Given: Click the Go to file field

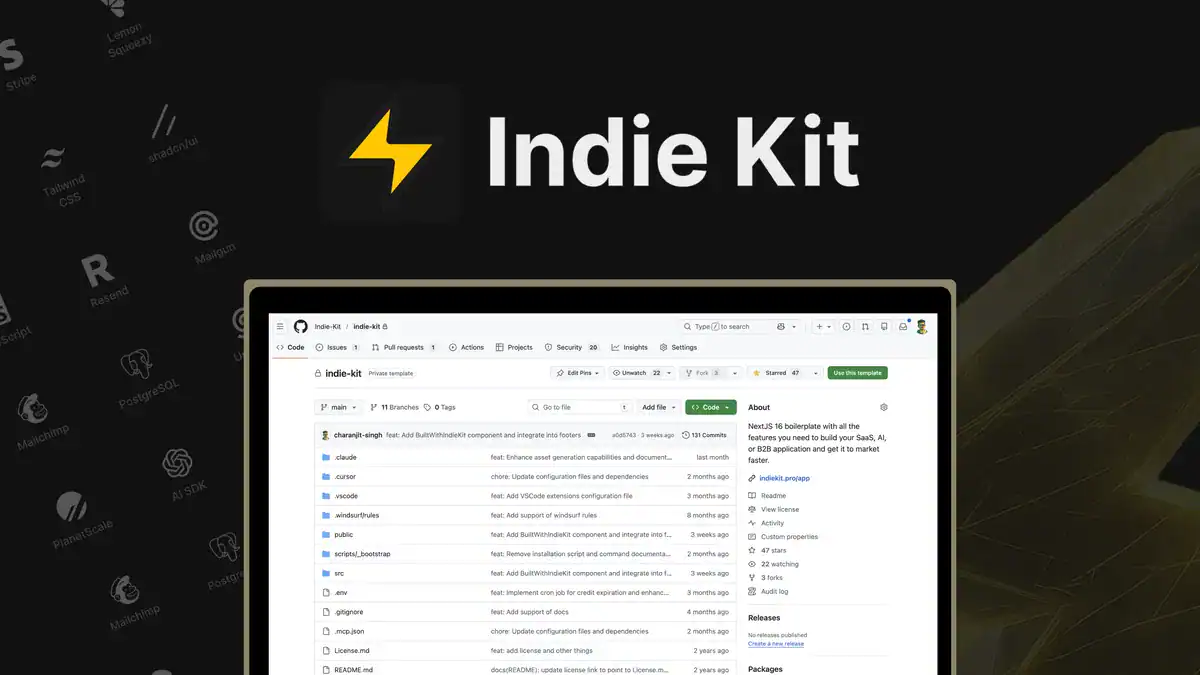Looking at the screenshot, I should coord(581,407).
